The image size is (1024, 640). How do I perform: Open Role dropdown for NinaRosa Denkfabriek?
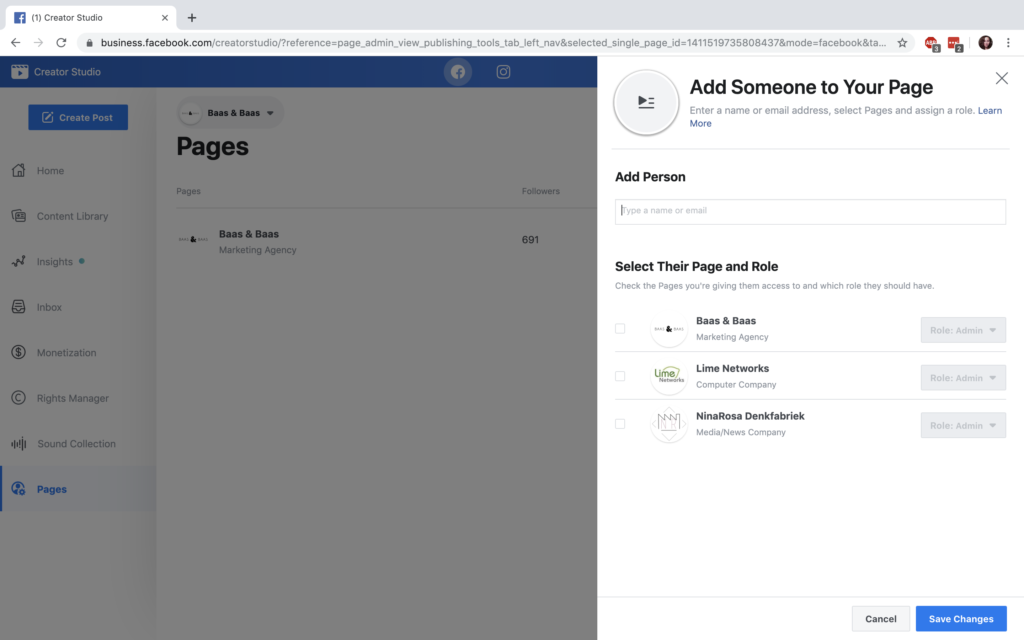[963, 425]
